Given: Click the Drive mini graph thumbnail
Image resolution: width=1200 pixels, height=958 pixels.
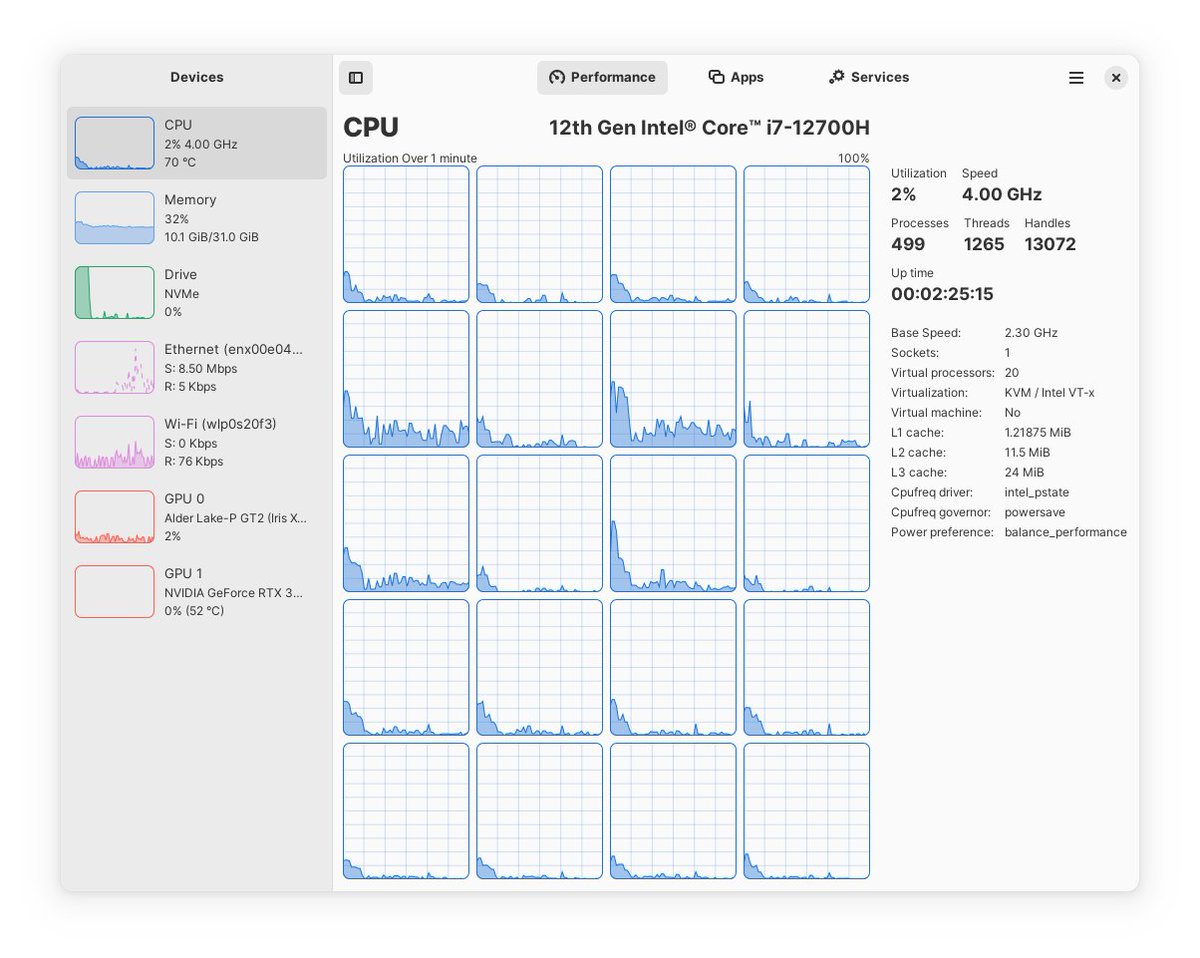Looking at the screenshot, I should (x=115, y=293).
